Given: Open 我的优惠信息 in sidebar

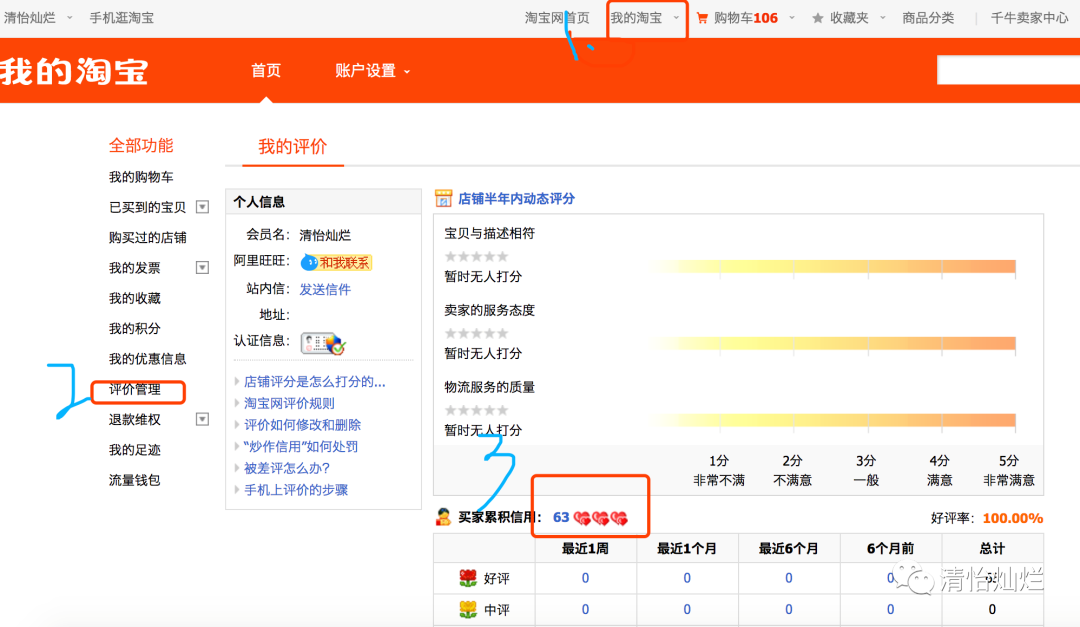Looking at the screenshot, I should [x=147, y=359].
